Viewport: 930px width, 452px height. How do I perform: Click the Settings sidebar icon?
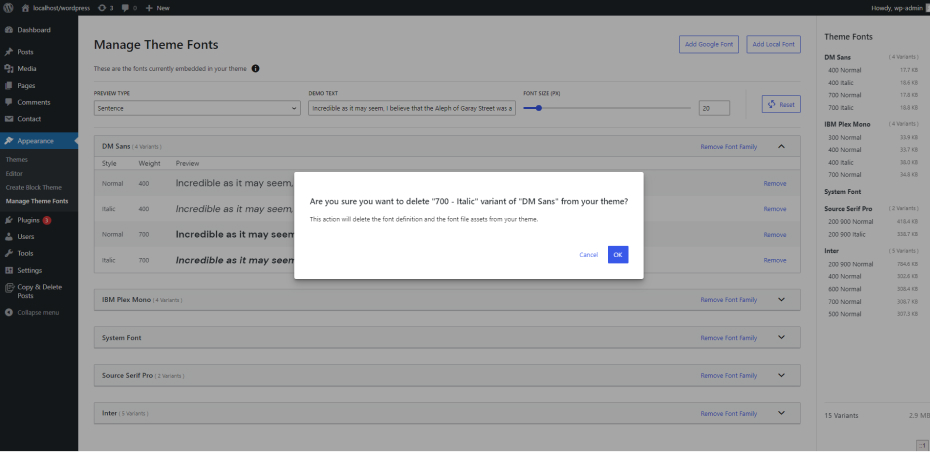coord(9,270)
